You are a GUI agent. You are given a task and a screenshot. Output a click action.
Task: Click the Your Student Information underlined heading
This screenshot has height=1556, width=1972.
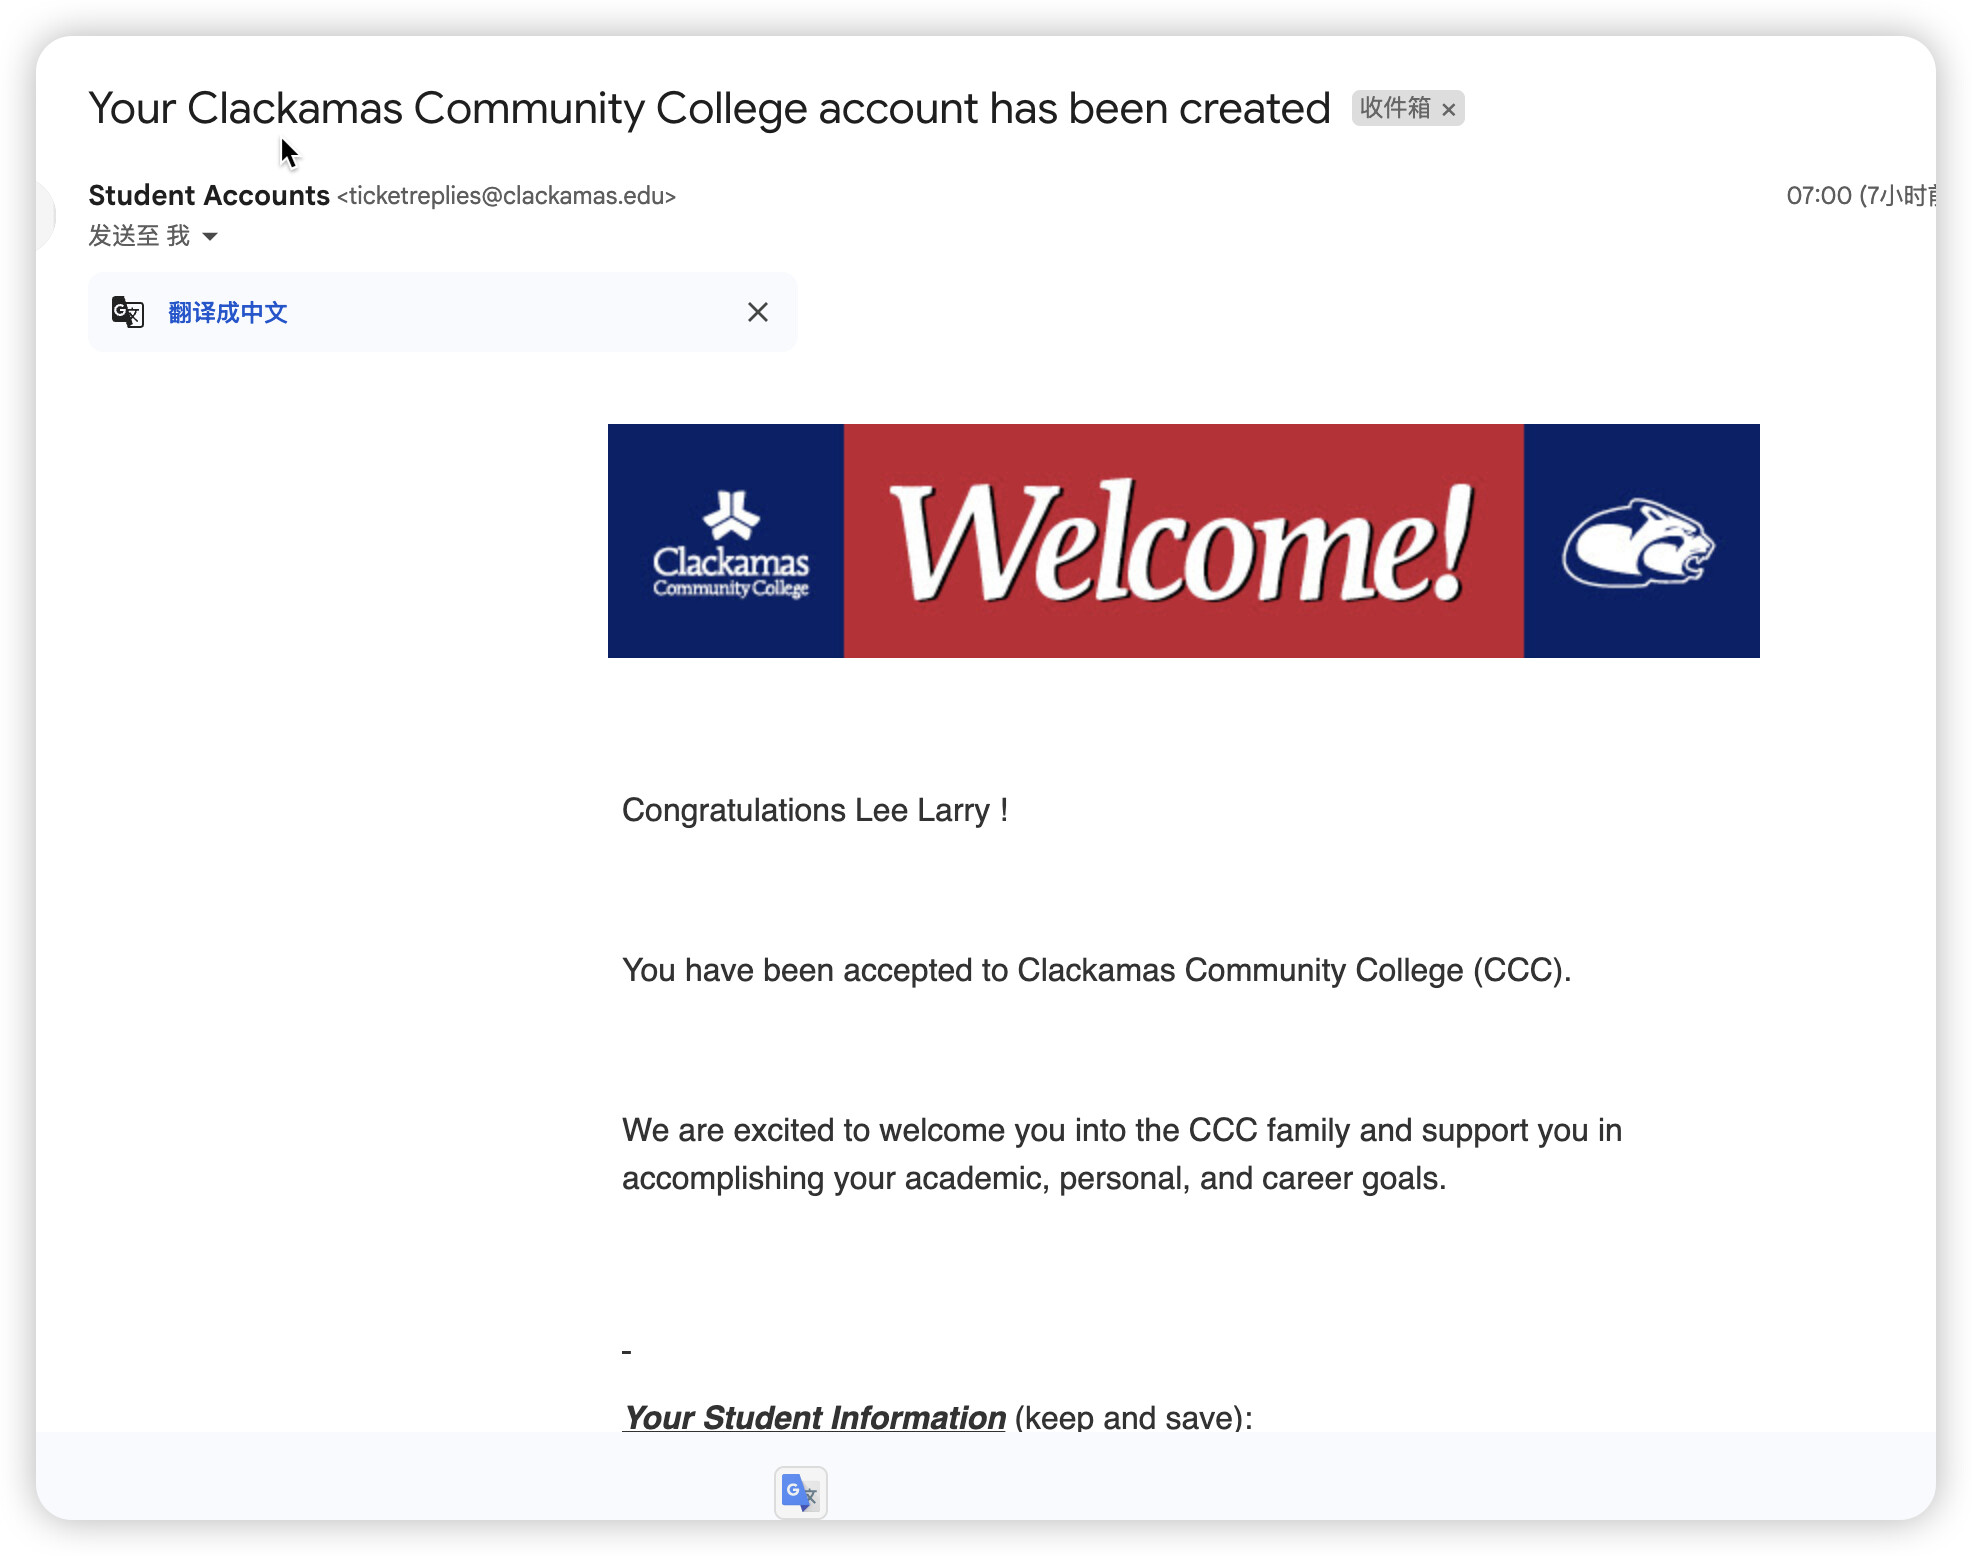[x=813, y=1416]
